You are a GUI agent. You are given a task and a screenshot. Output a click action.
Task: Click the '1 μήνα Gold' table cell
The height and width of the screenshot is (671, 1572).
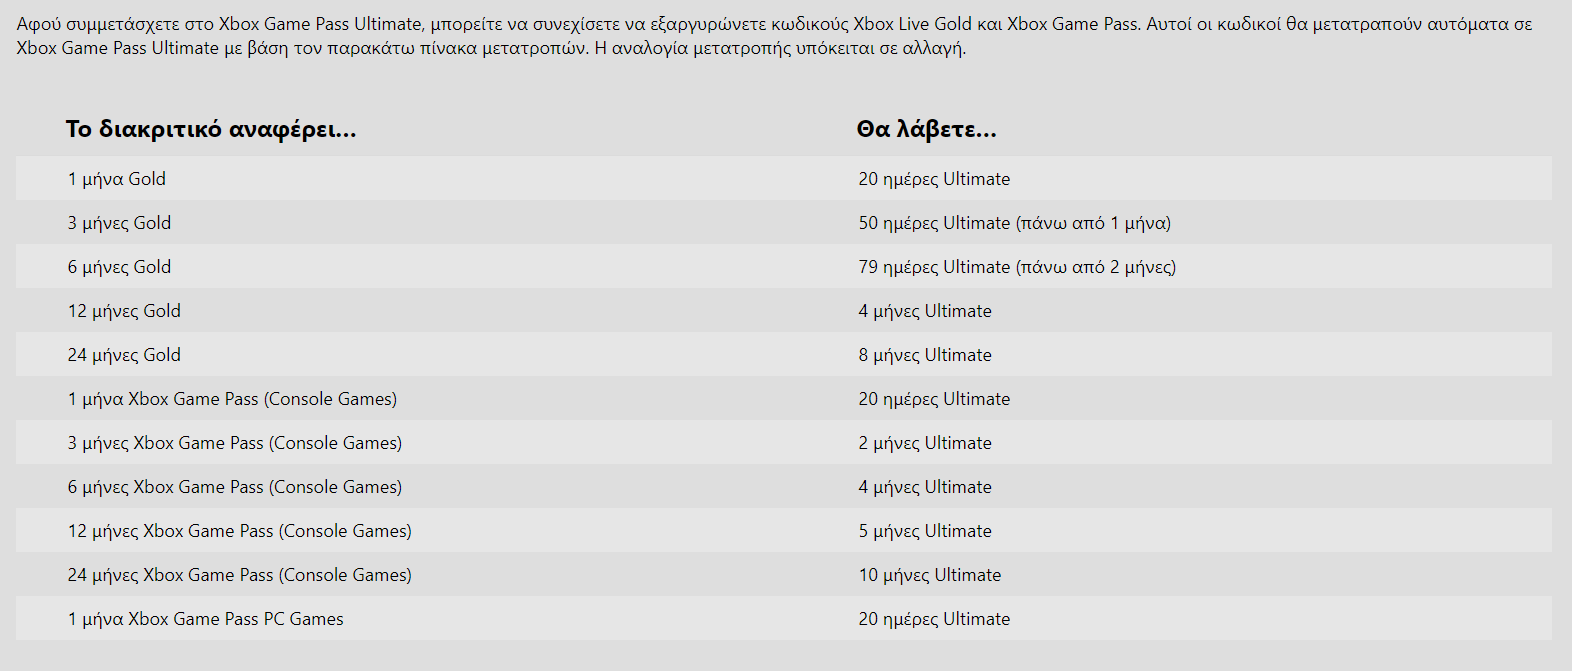tap(117, 179)
